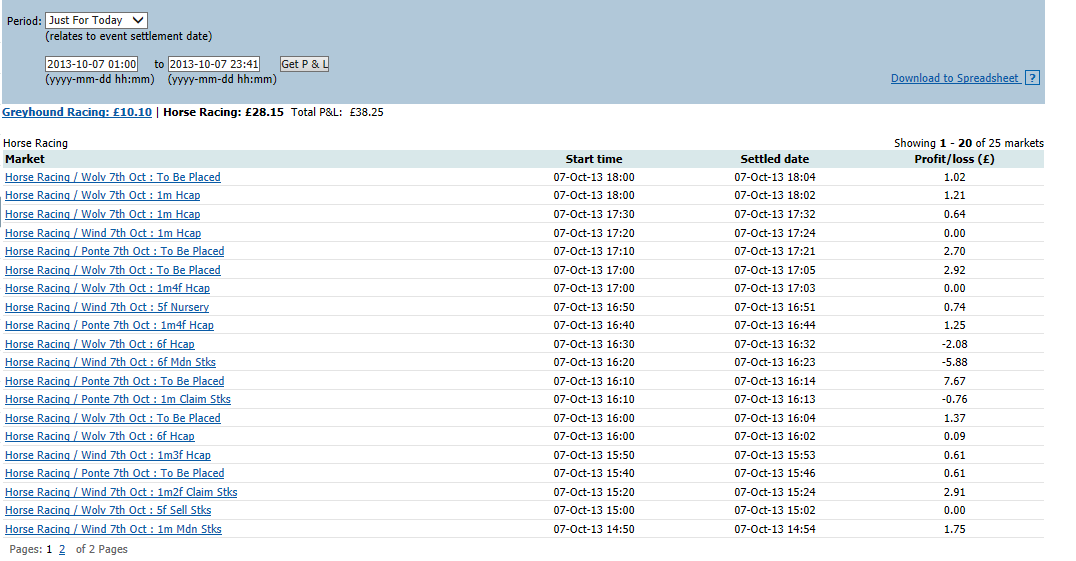The width and height of the screenshot is (1076, 561).
Task: Click the settled date 07-Oct-13 16:23
Action: (775, 362)
